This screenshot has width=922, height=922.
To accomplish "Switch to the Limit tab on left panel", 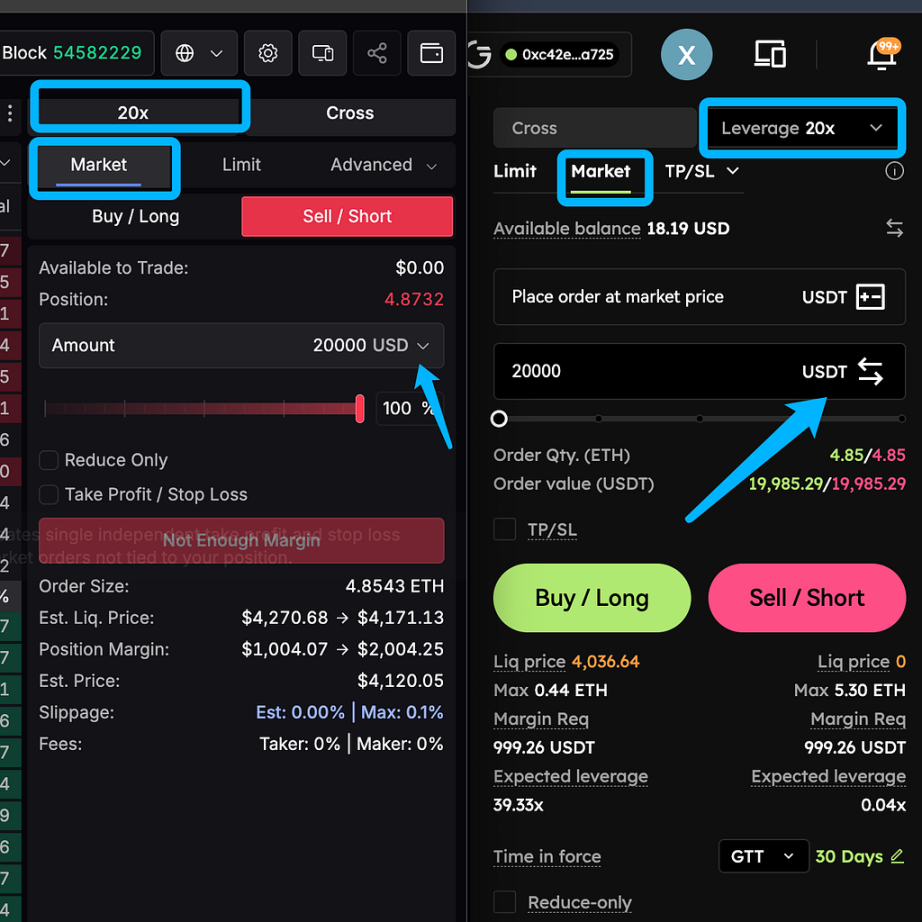I will point(241,165).
